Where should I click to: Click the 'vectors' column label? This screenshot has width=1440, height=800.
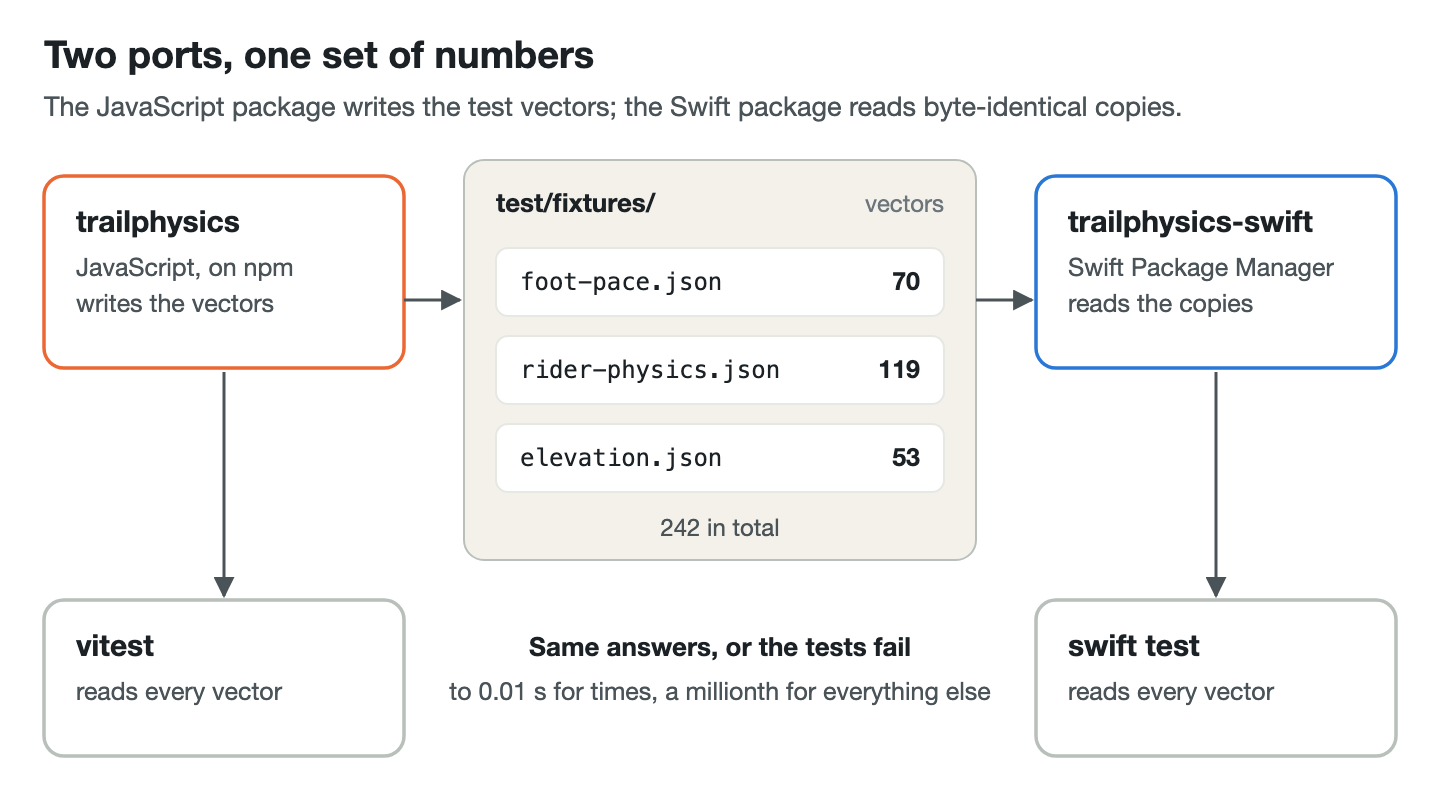(904, 204)
